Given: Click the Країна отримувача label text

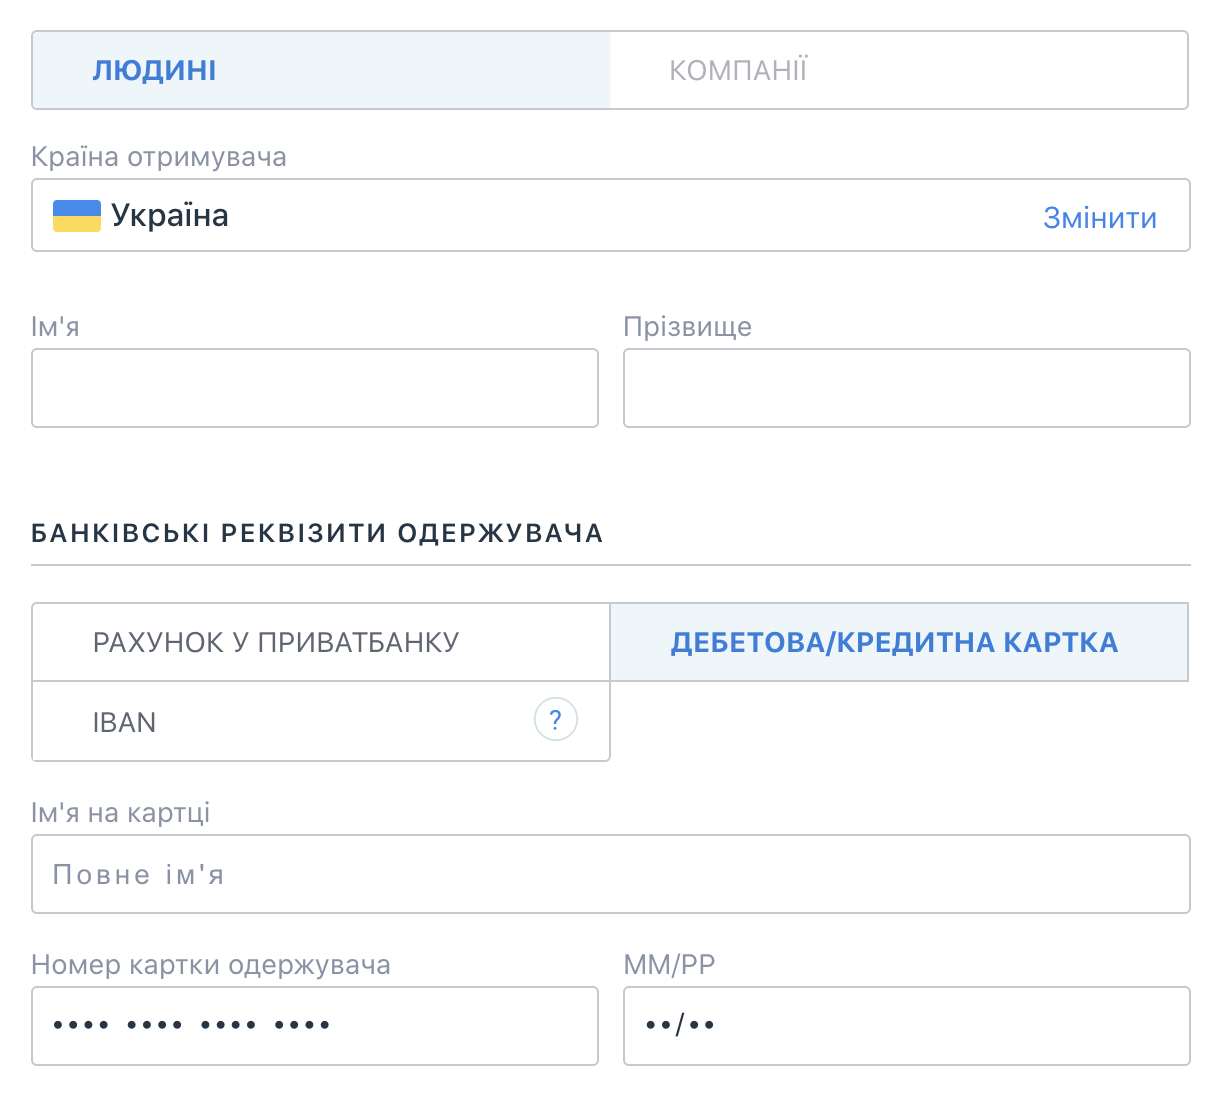Looking at the screenshot, I should tap(159, 157).
